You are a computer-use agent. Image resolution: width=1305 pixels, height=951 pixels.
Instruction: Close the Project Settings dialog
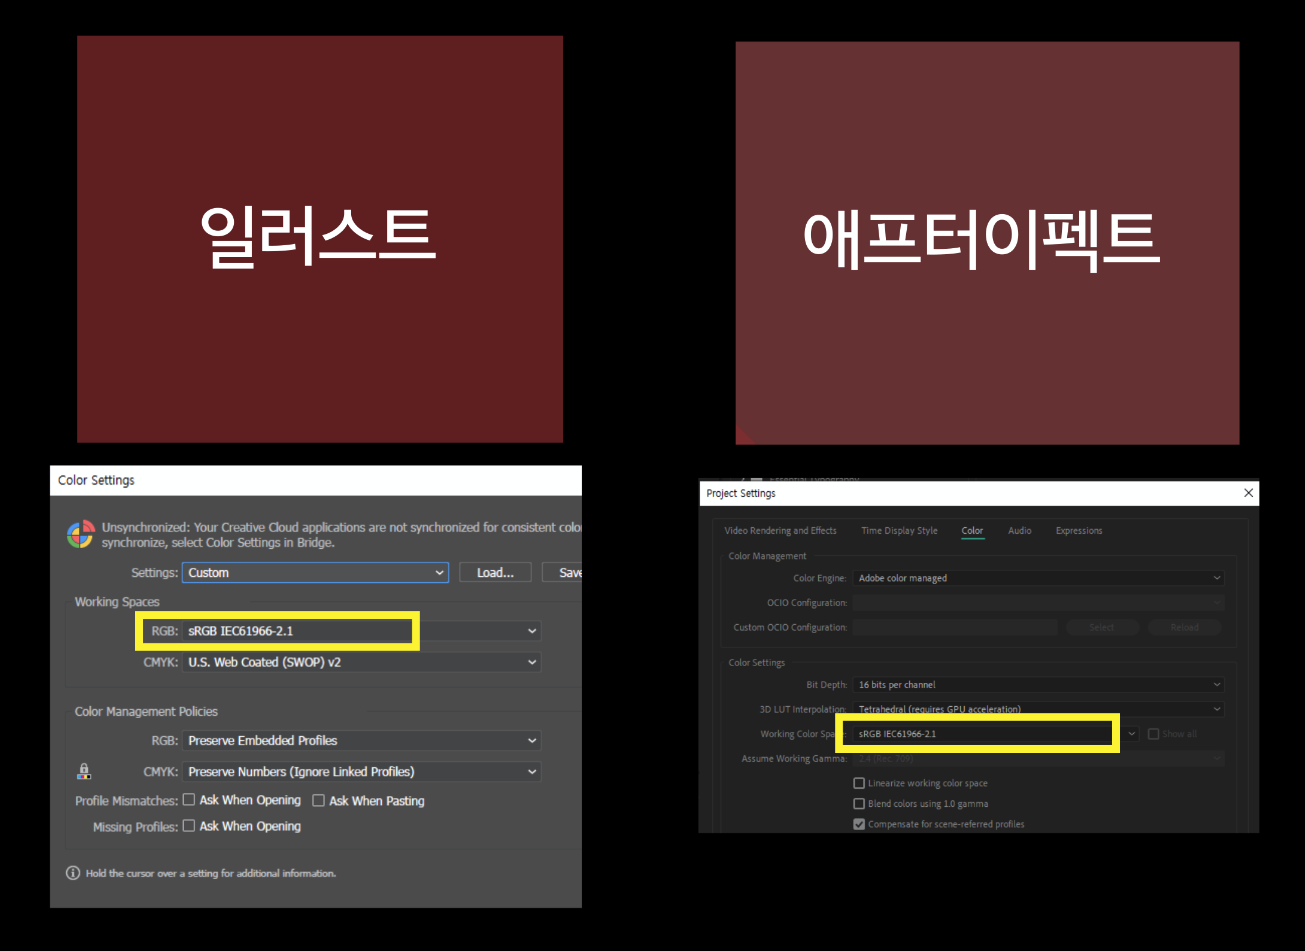(1248, 493)
